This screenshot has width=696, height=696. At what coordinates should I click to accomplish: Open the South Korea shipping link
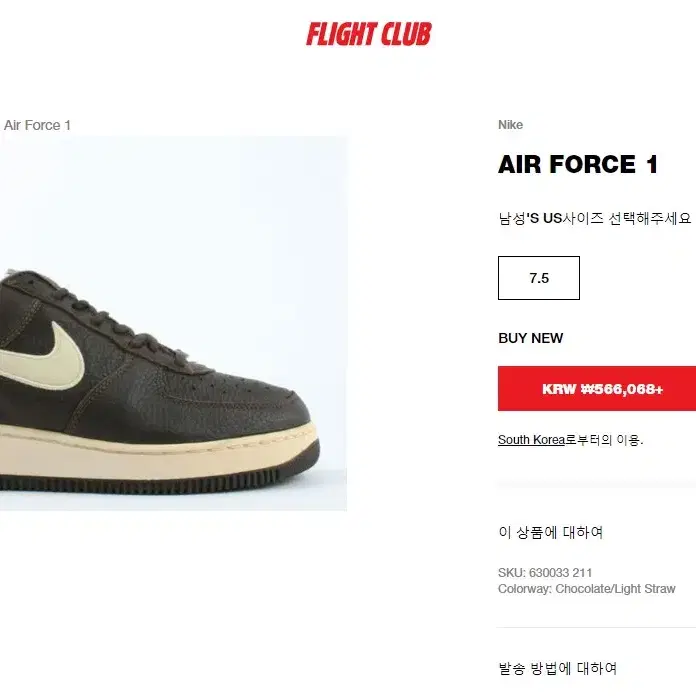(x=531, y=440)
